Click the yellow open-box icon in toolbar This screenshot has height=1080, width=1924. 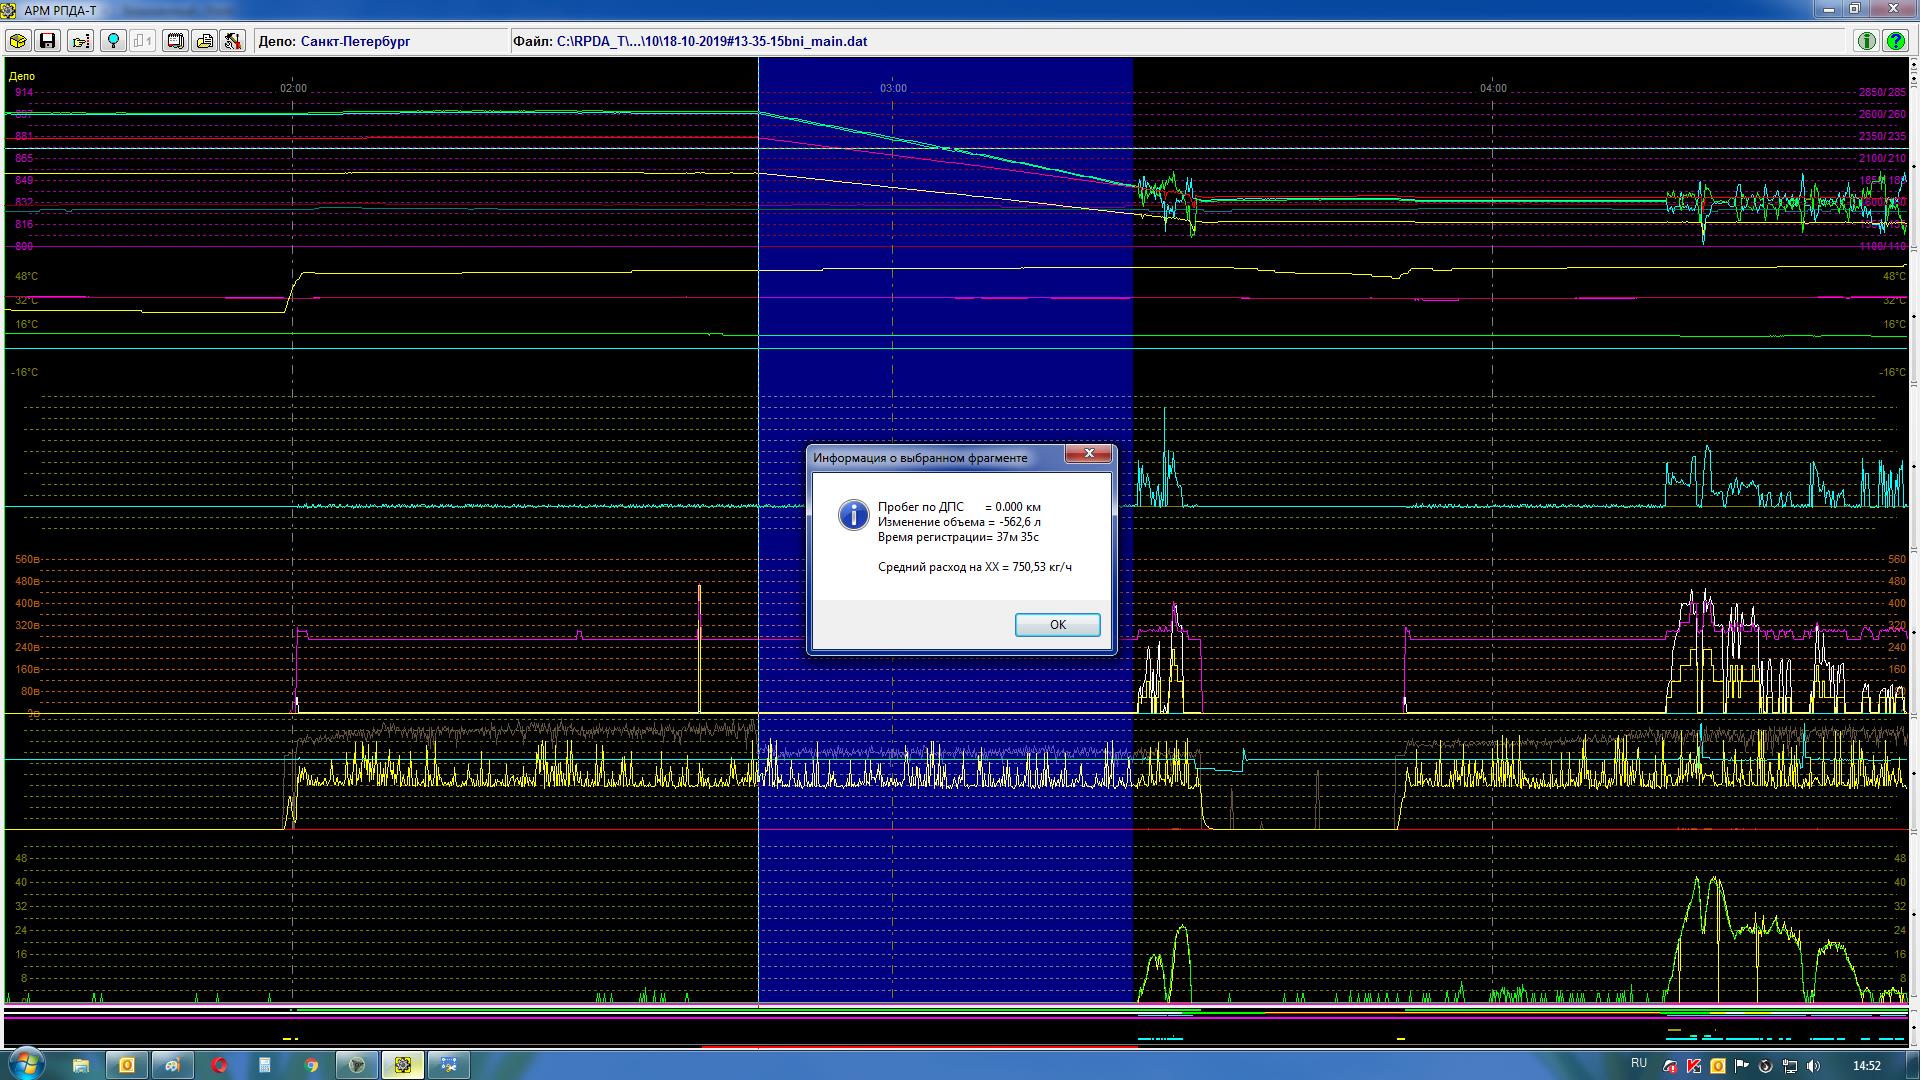click(18, 41)
